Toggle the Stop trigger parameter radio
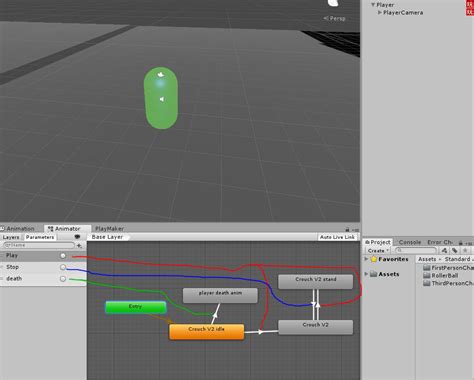 click(x=63, y=267)
